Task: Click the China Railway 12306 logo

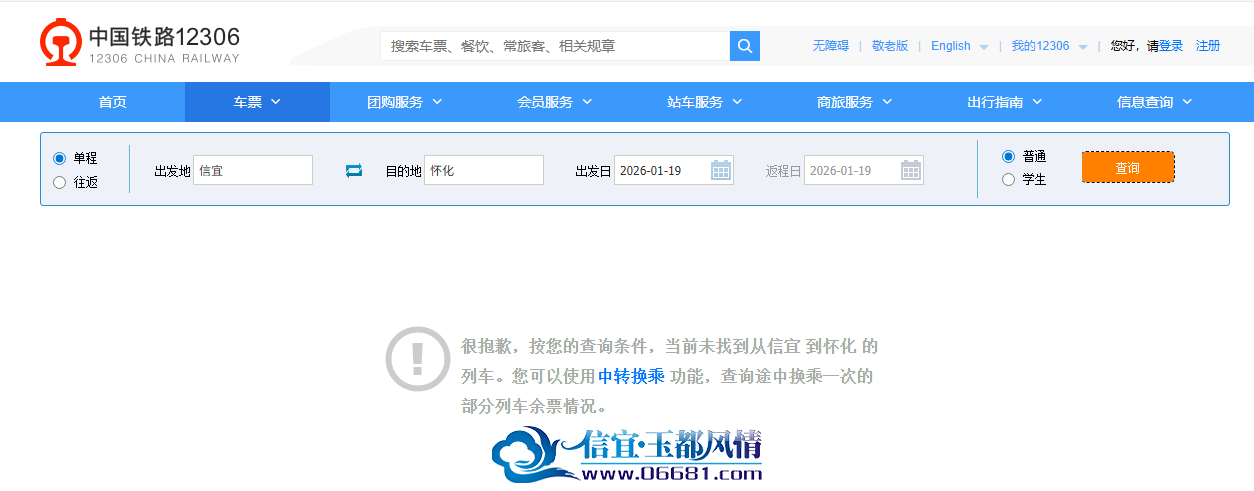Action: 140,43
